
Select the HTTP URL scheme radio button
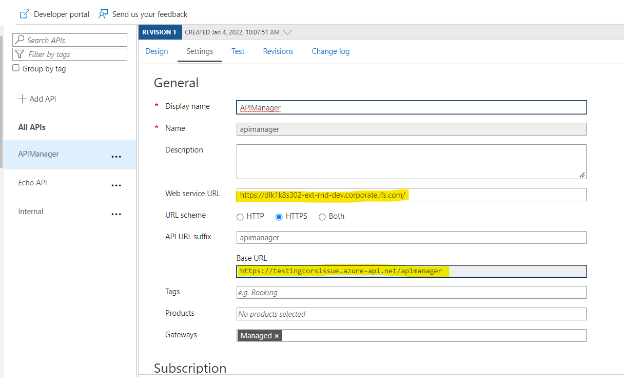pyautogui.click(x=240, y=217)
